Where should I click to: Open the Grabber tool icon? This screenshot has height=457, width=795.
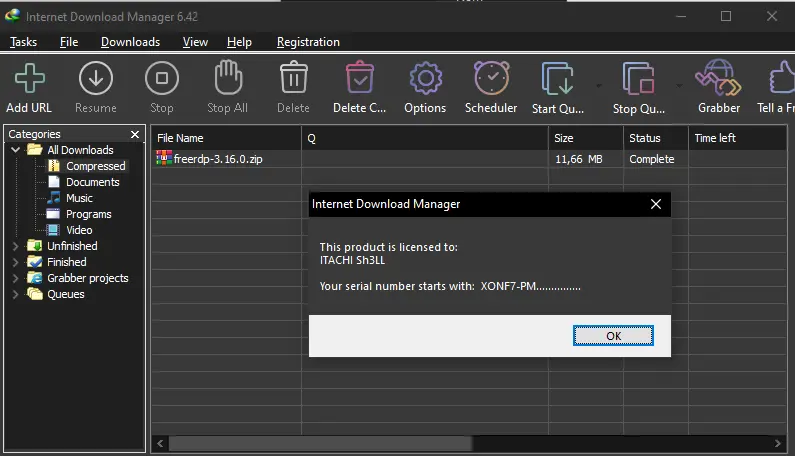point(718,78)
